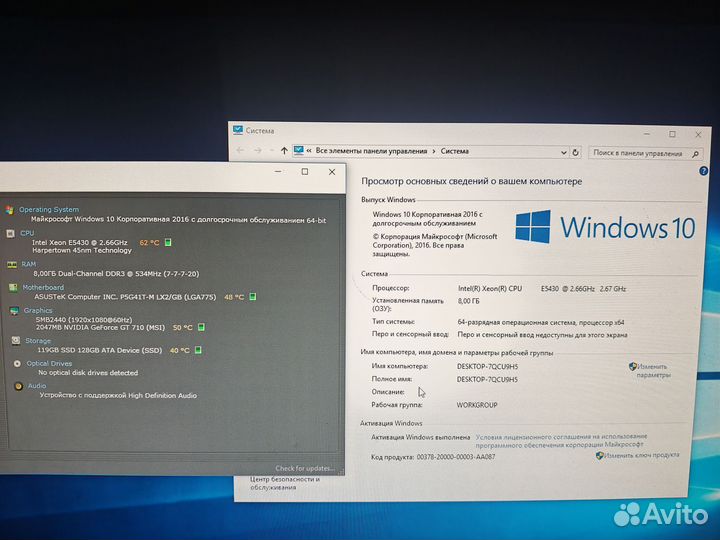Select the 8,00ГБ Dual-Channel DDR3 line
Image resolution: width=720 pixels, height=540 pixels.
[116, 274]
